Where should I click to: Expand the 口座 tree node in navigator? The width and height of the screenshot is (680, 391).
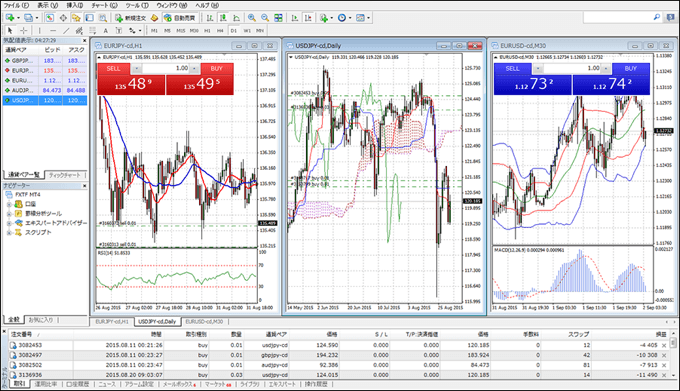click(x=9, y=204)
